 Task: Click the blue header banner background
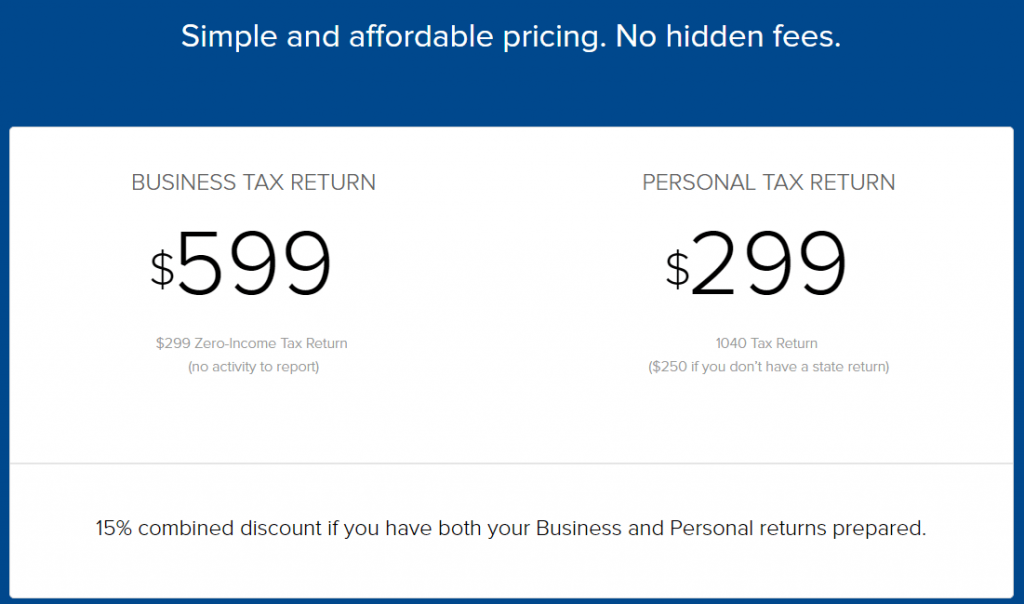[511, 91]
